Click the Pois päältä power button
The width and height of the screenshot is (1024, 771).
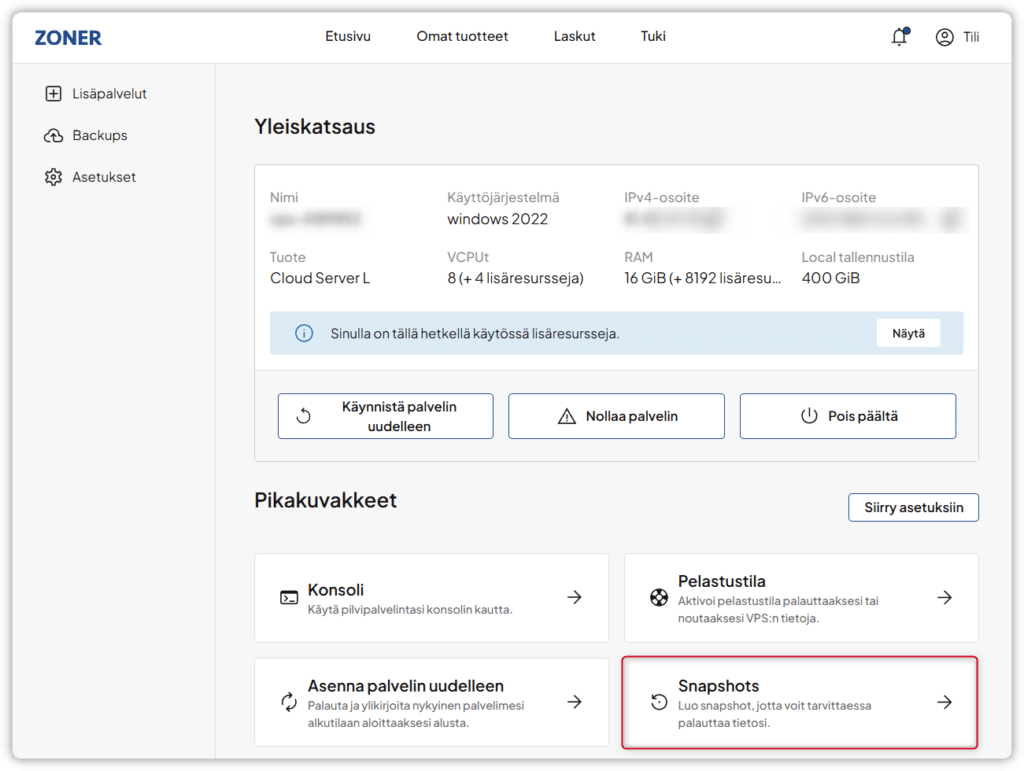[x=847, y=416]
